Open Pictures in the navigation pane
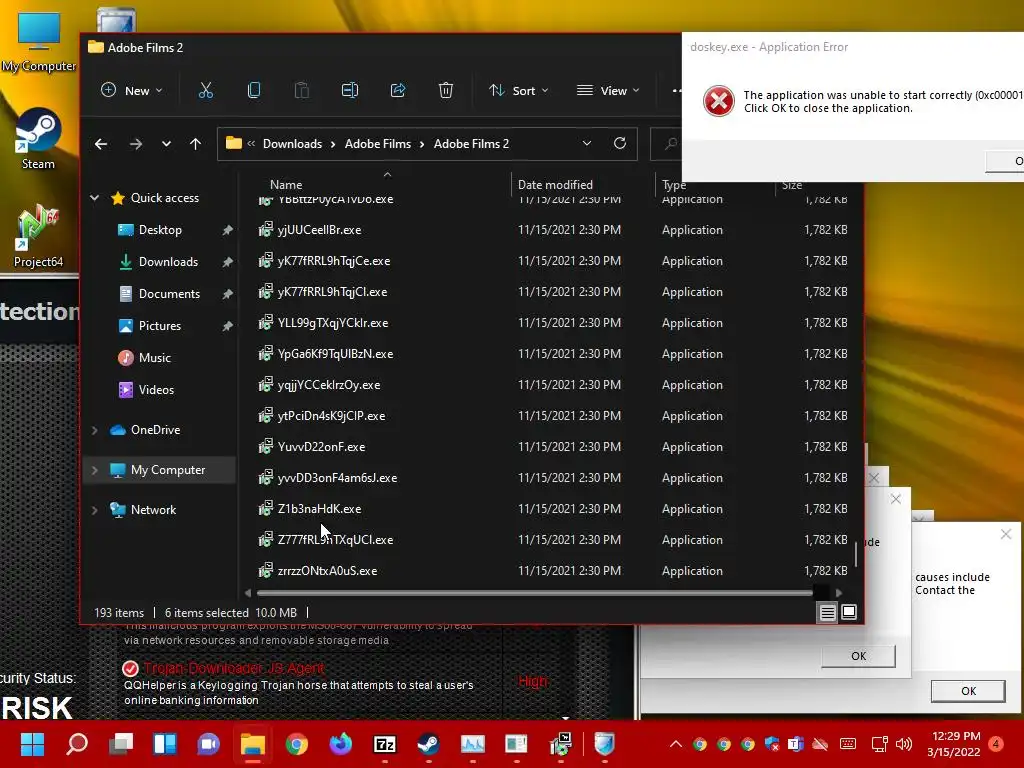This screenshot has height=768, width=1024. pyautogui.click(x=160, y=326)
